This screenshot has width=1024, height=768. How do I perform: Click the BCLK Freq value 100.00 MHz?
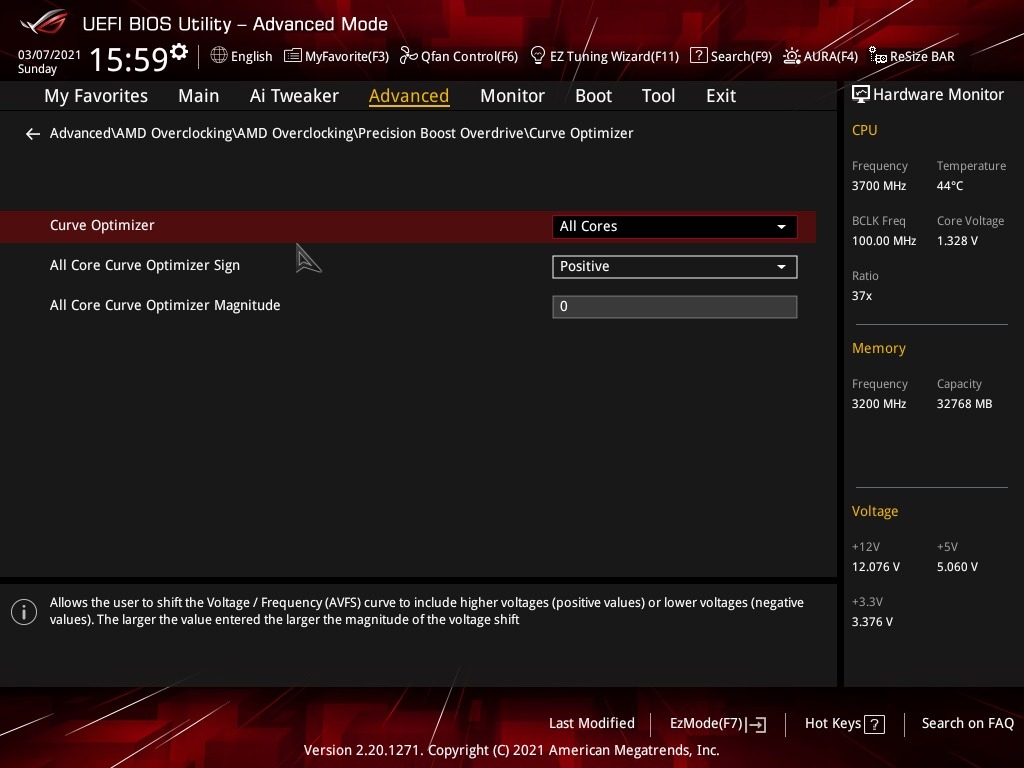coord(884,241)
